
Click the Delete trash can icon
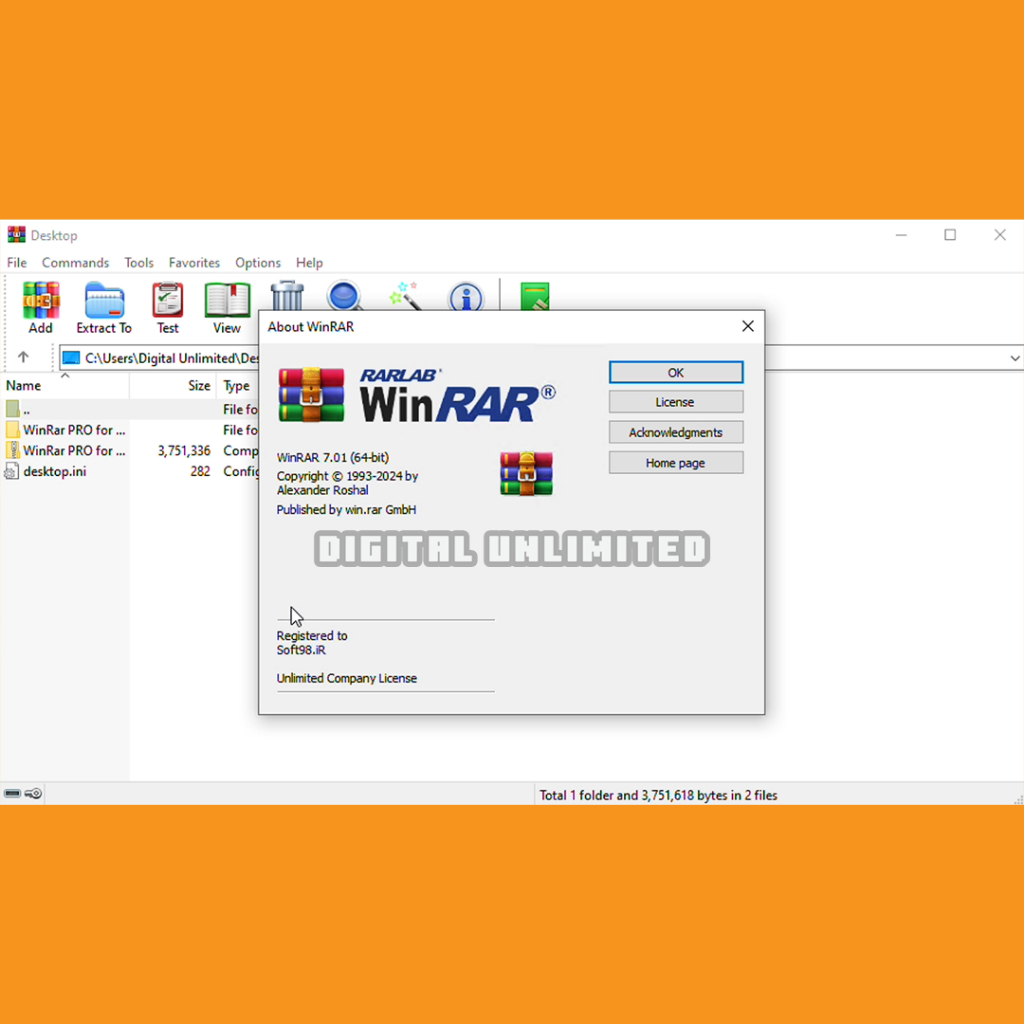pos(287,295)
